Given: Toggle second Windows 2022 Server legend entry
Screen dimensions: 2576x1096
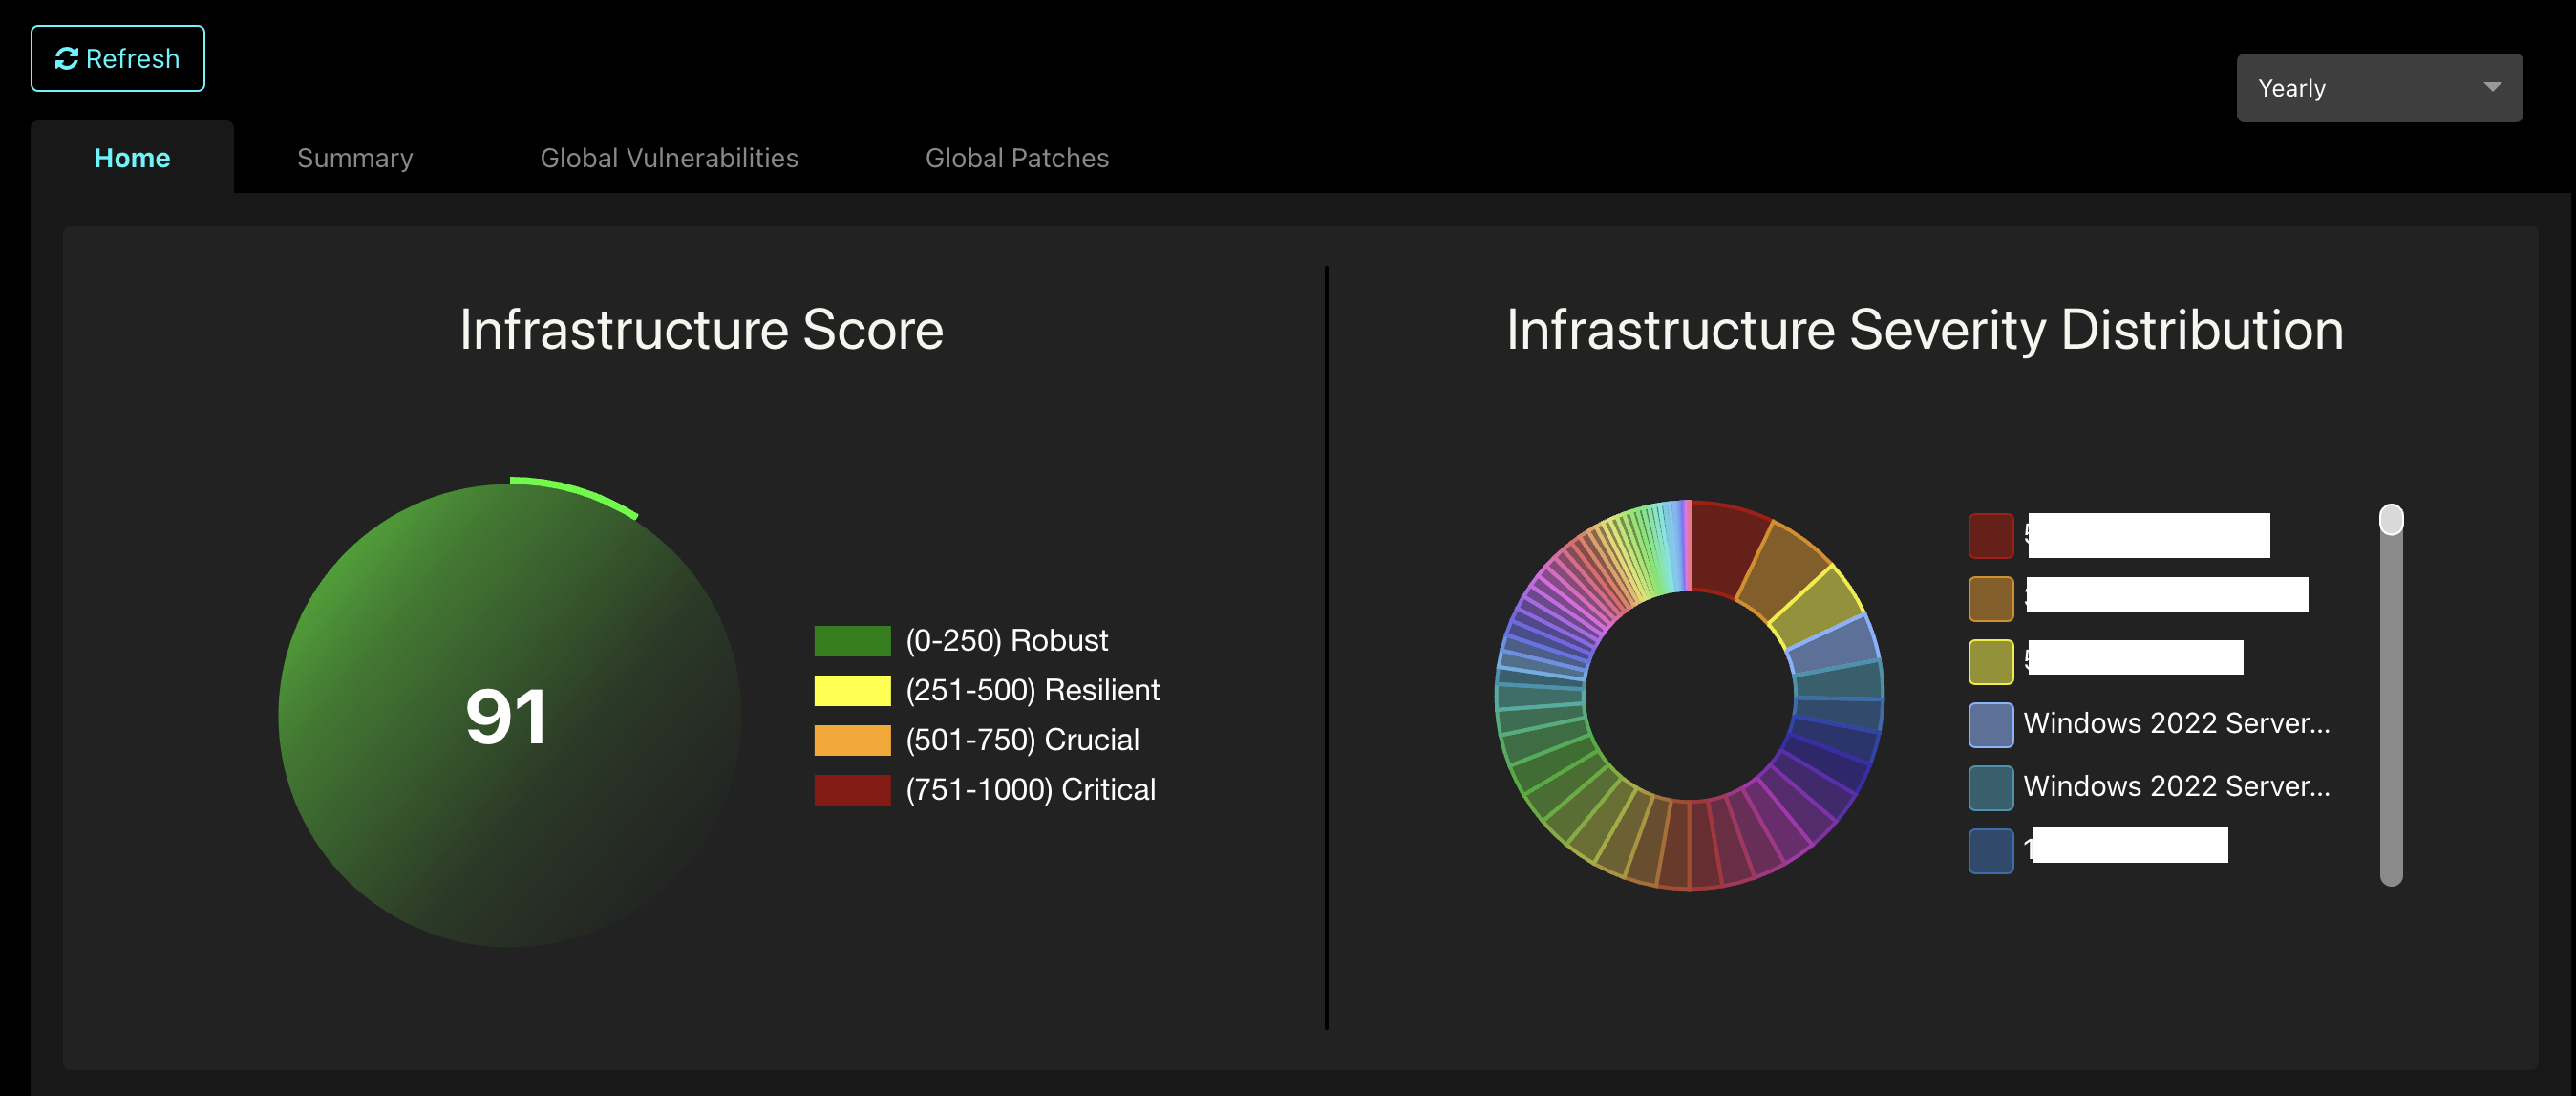Looking at the screenshot, I should pos(2175,787).
